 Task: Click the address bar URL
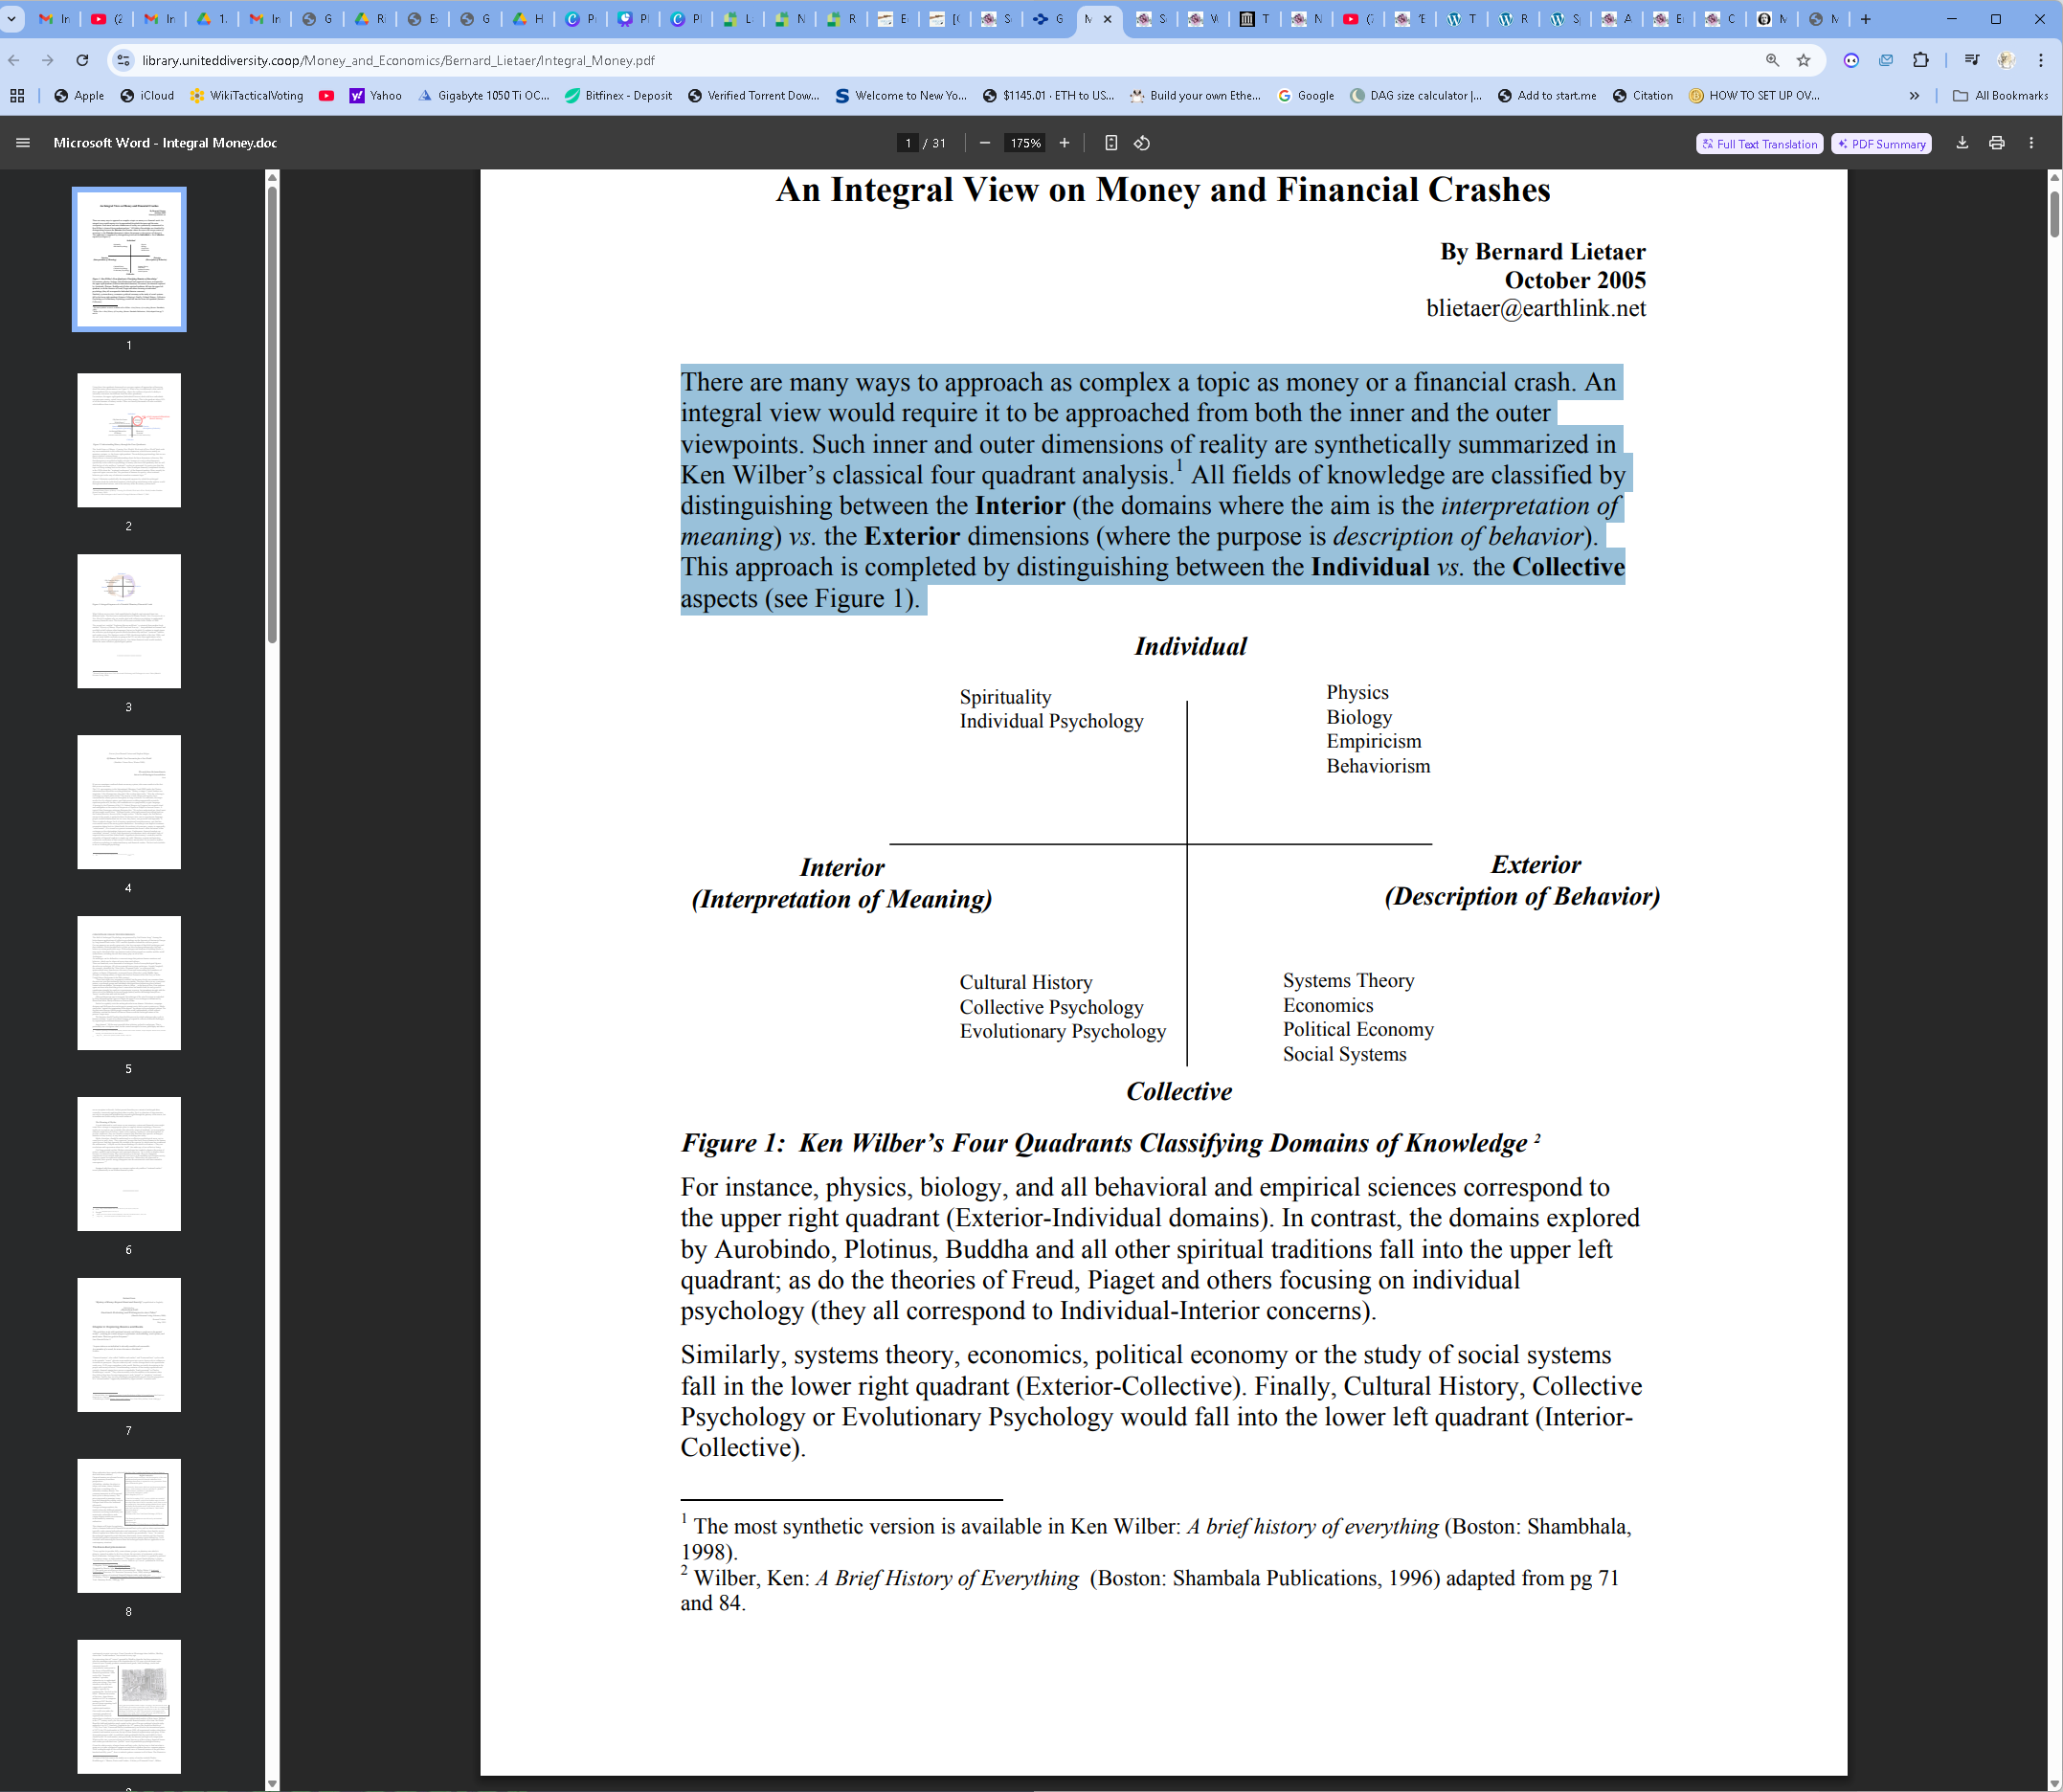[398, 60]
